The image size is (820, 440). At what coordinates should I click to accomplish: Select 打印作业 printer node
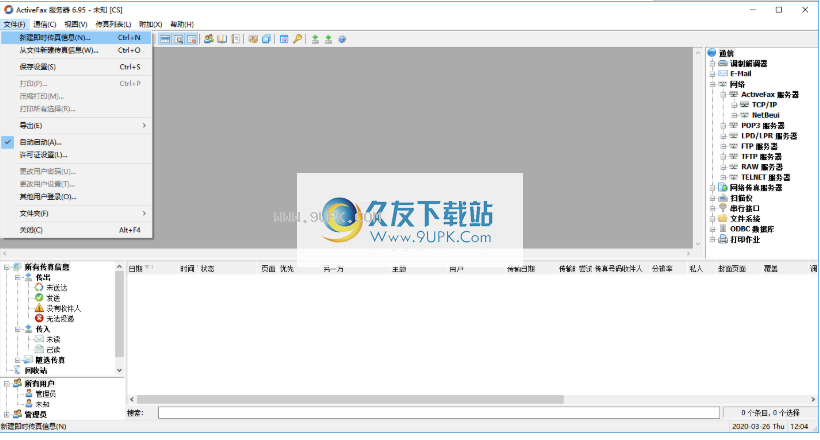(x=745, y=240)
